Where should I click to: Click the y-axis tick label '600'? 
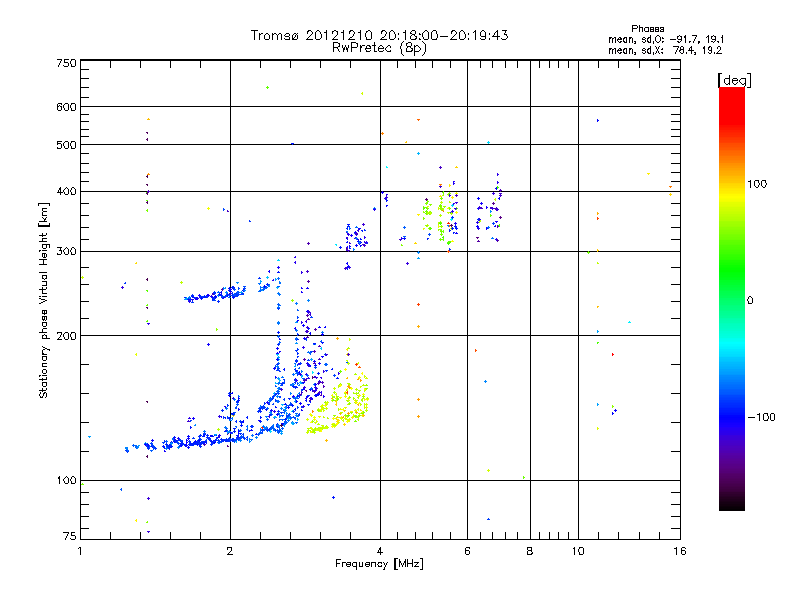(x=66, y=107)
